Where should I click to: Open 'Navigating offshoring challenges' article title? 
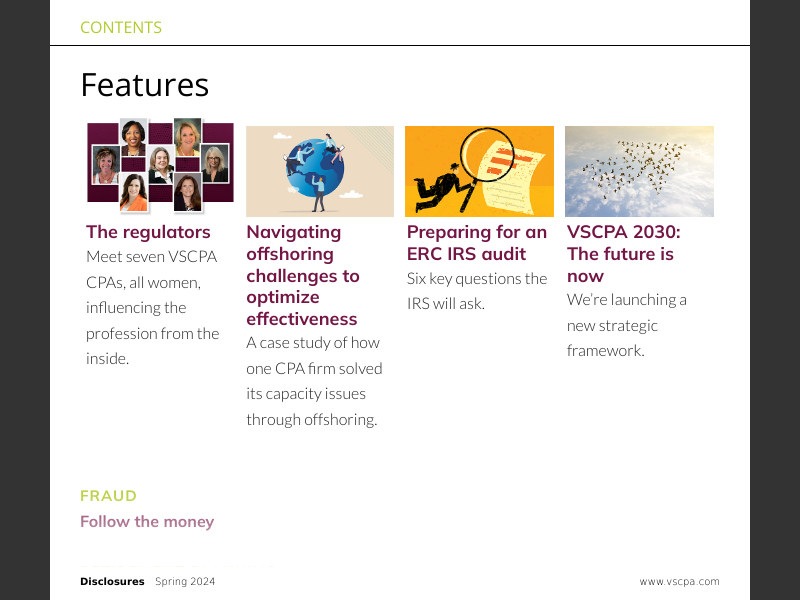(x=302, y=275)
